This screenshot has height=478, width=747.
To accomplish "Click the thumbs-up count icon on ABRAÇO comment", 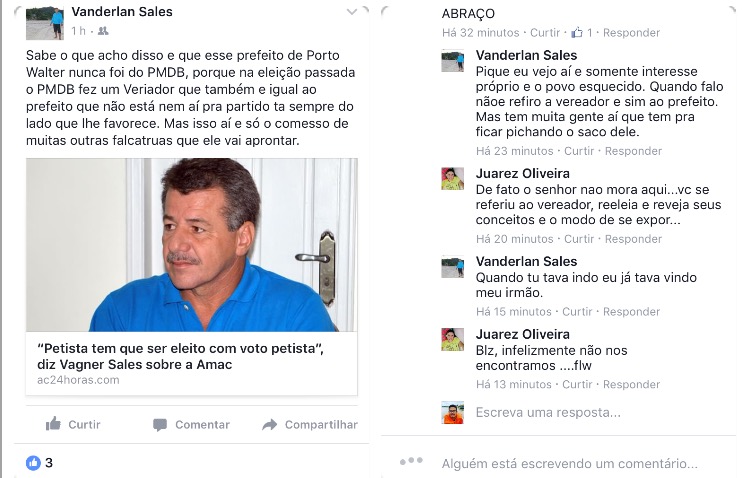I will (x=577, y=32).
